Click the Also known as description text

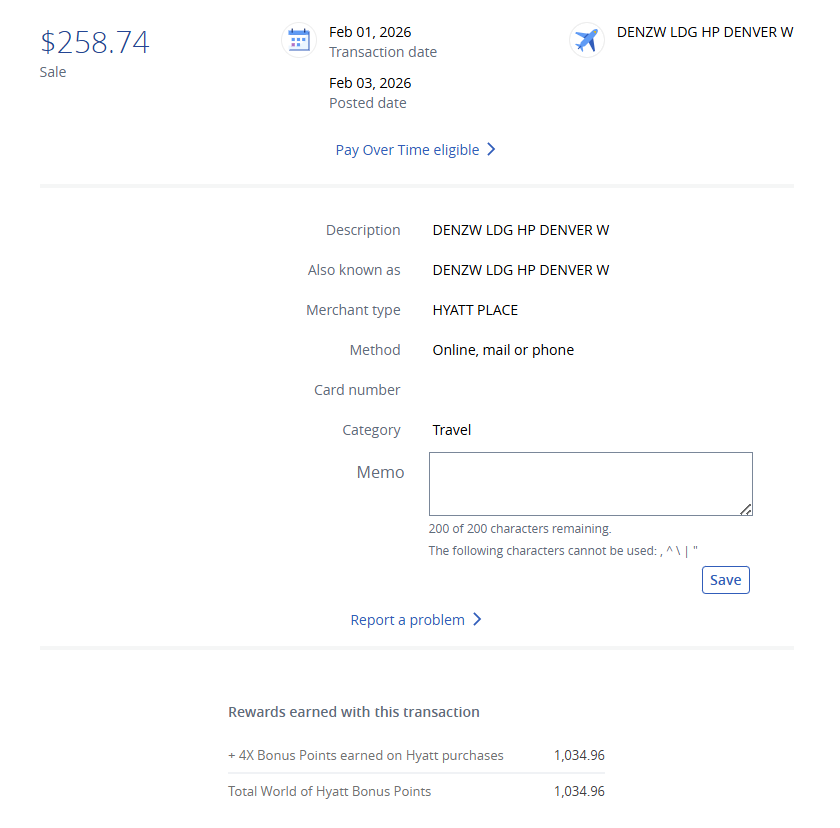(x=520, y=269)
